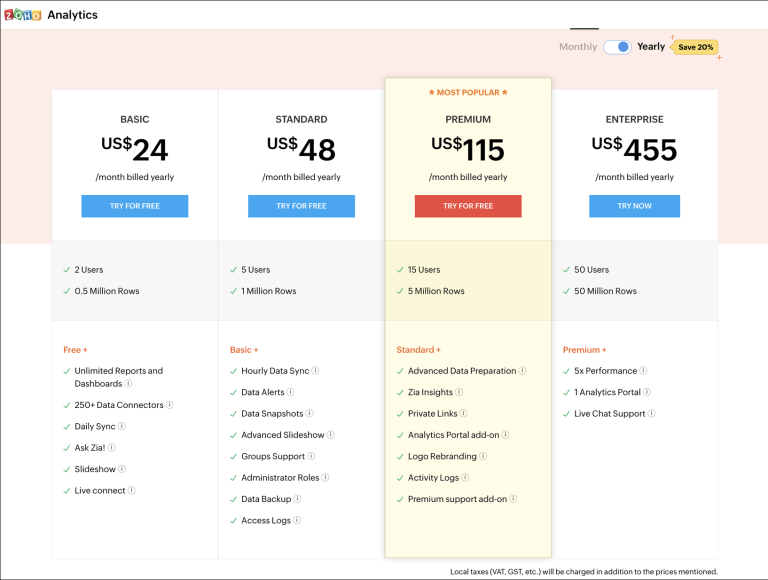Click '5 Users' in Standard plan
The height and width of the screenshot is (580, 768).
256,269
